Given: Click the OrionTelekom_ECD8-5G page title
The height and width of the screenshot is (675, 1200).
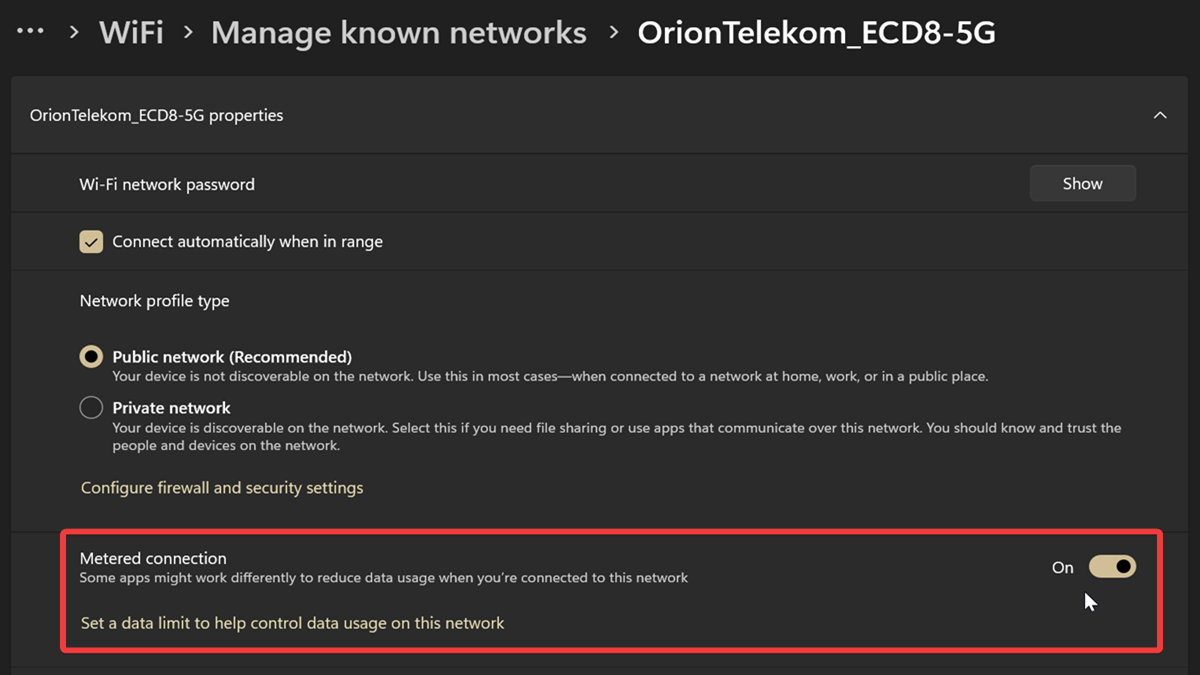Looking at the screenshot, I should (816, 33).
